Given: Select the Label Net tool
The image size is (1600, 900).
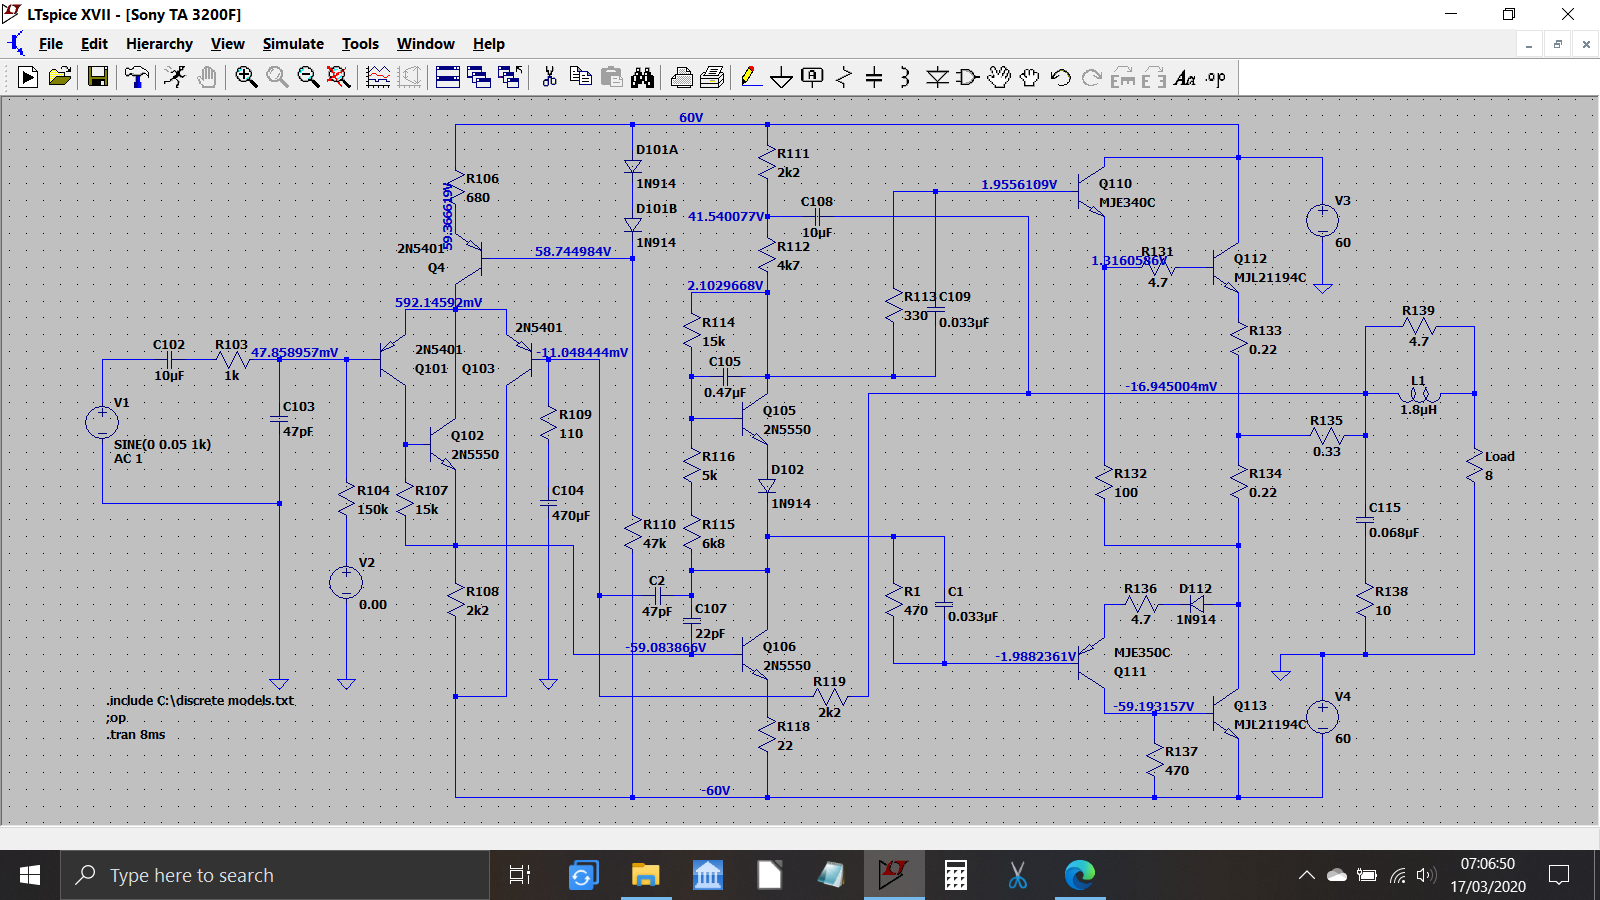Looking at the screenshot, I should tap(813, 77).
